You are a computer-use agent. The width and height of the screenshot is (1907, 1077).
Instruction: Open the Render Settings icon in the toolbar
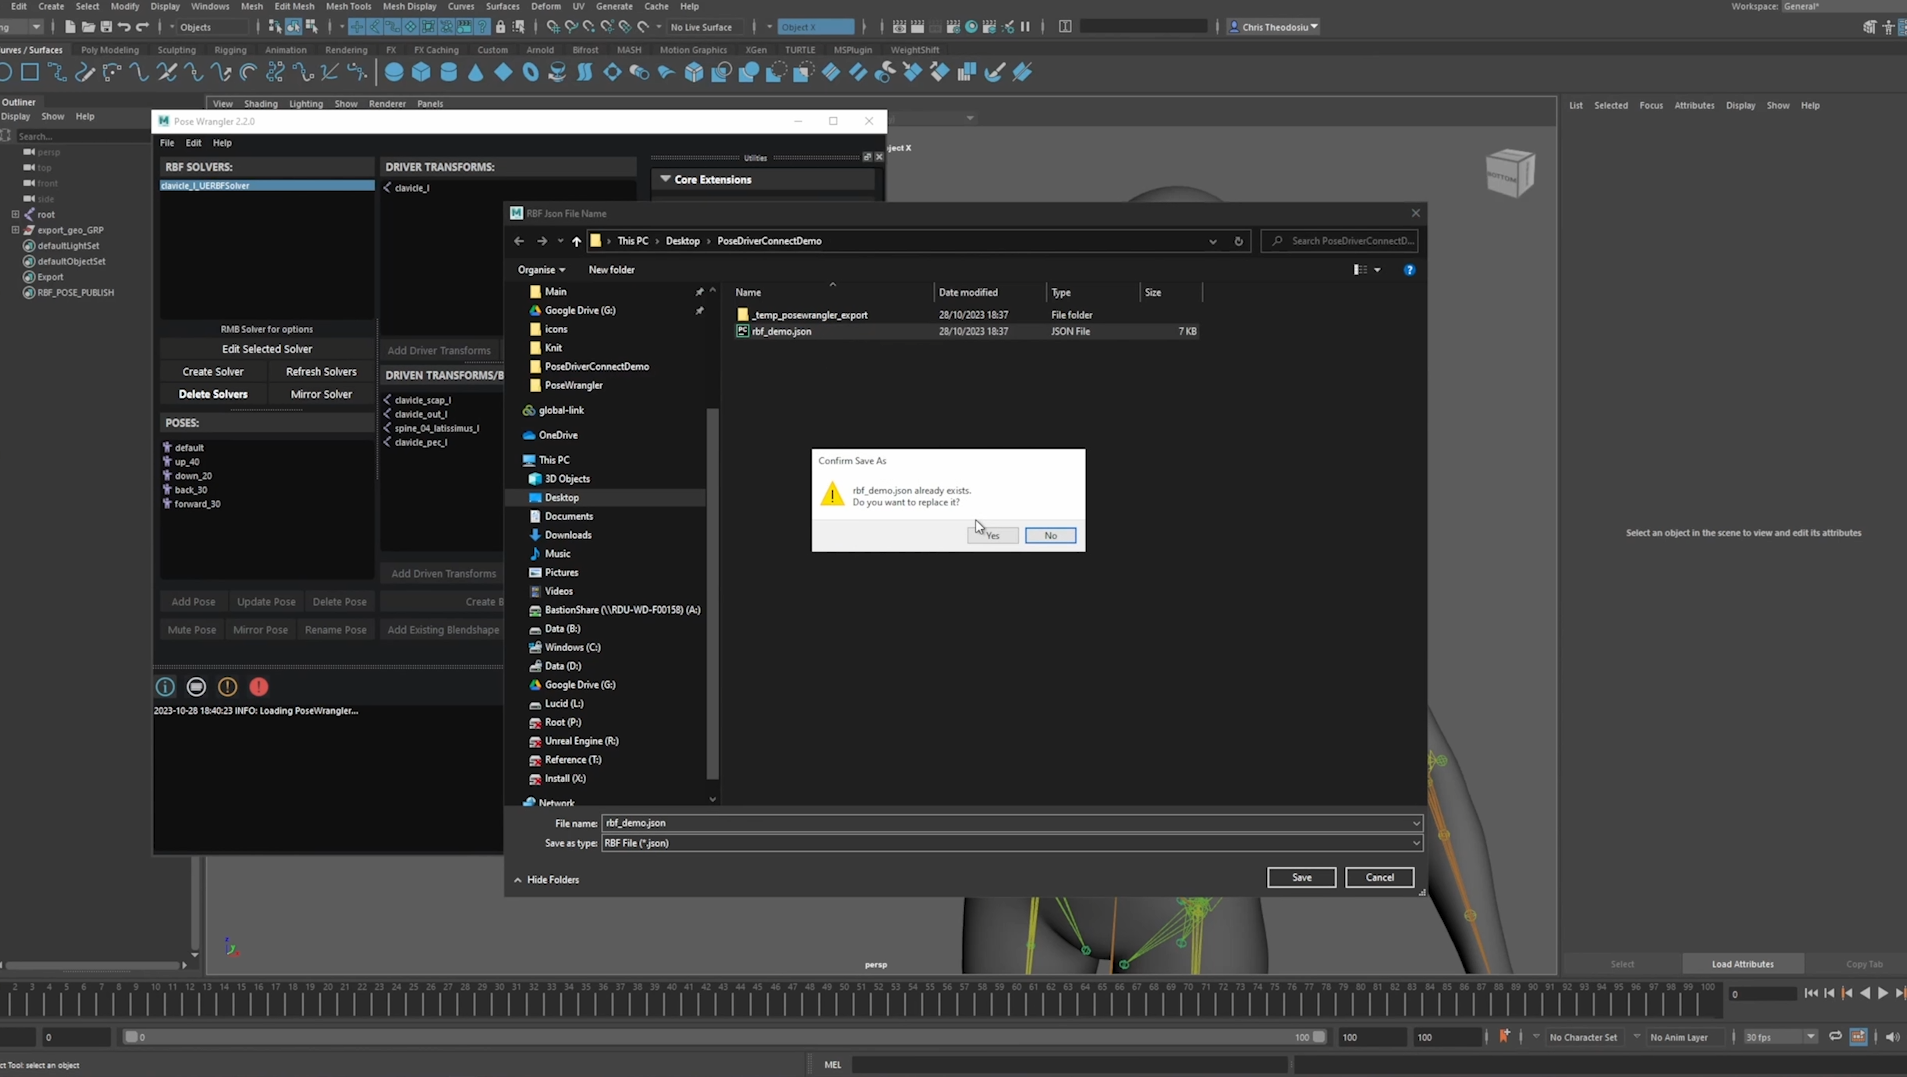(953, 27)
